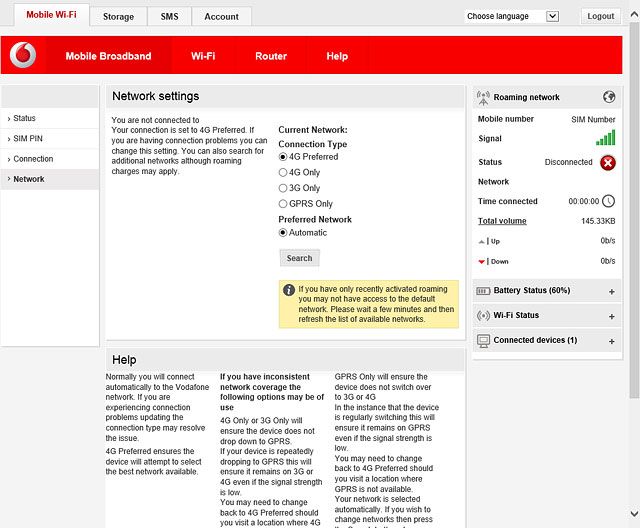The image size is (640, 528).
Task: Open the Account tab
Action: (222, 17)
